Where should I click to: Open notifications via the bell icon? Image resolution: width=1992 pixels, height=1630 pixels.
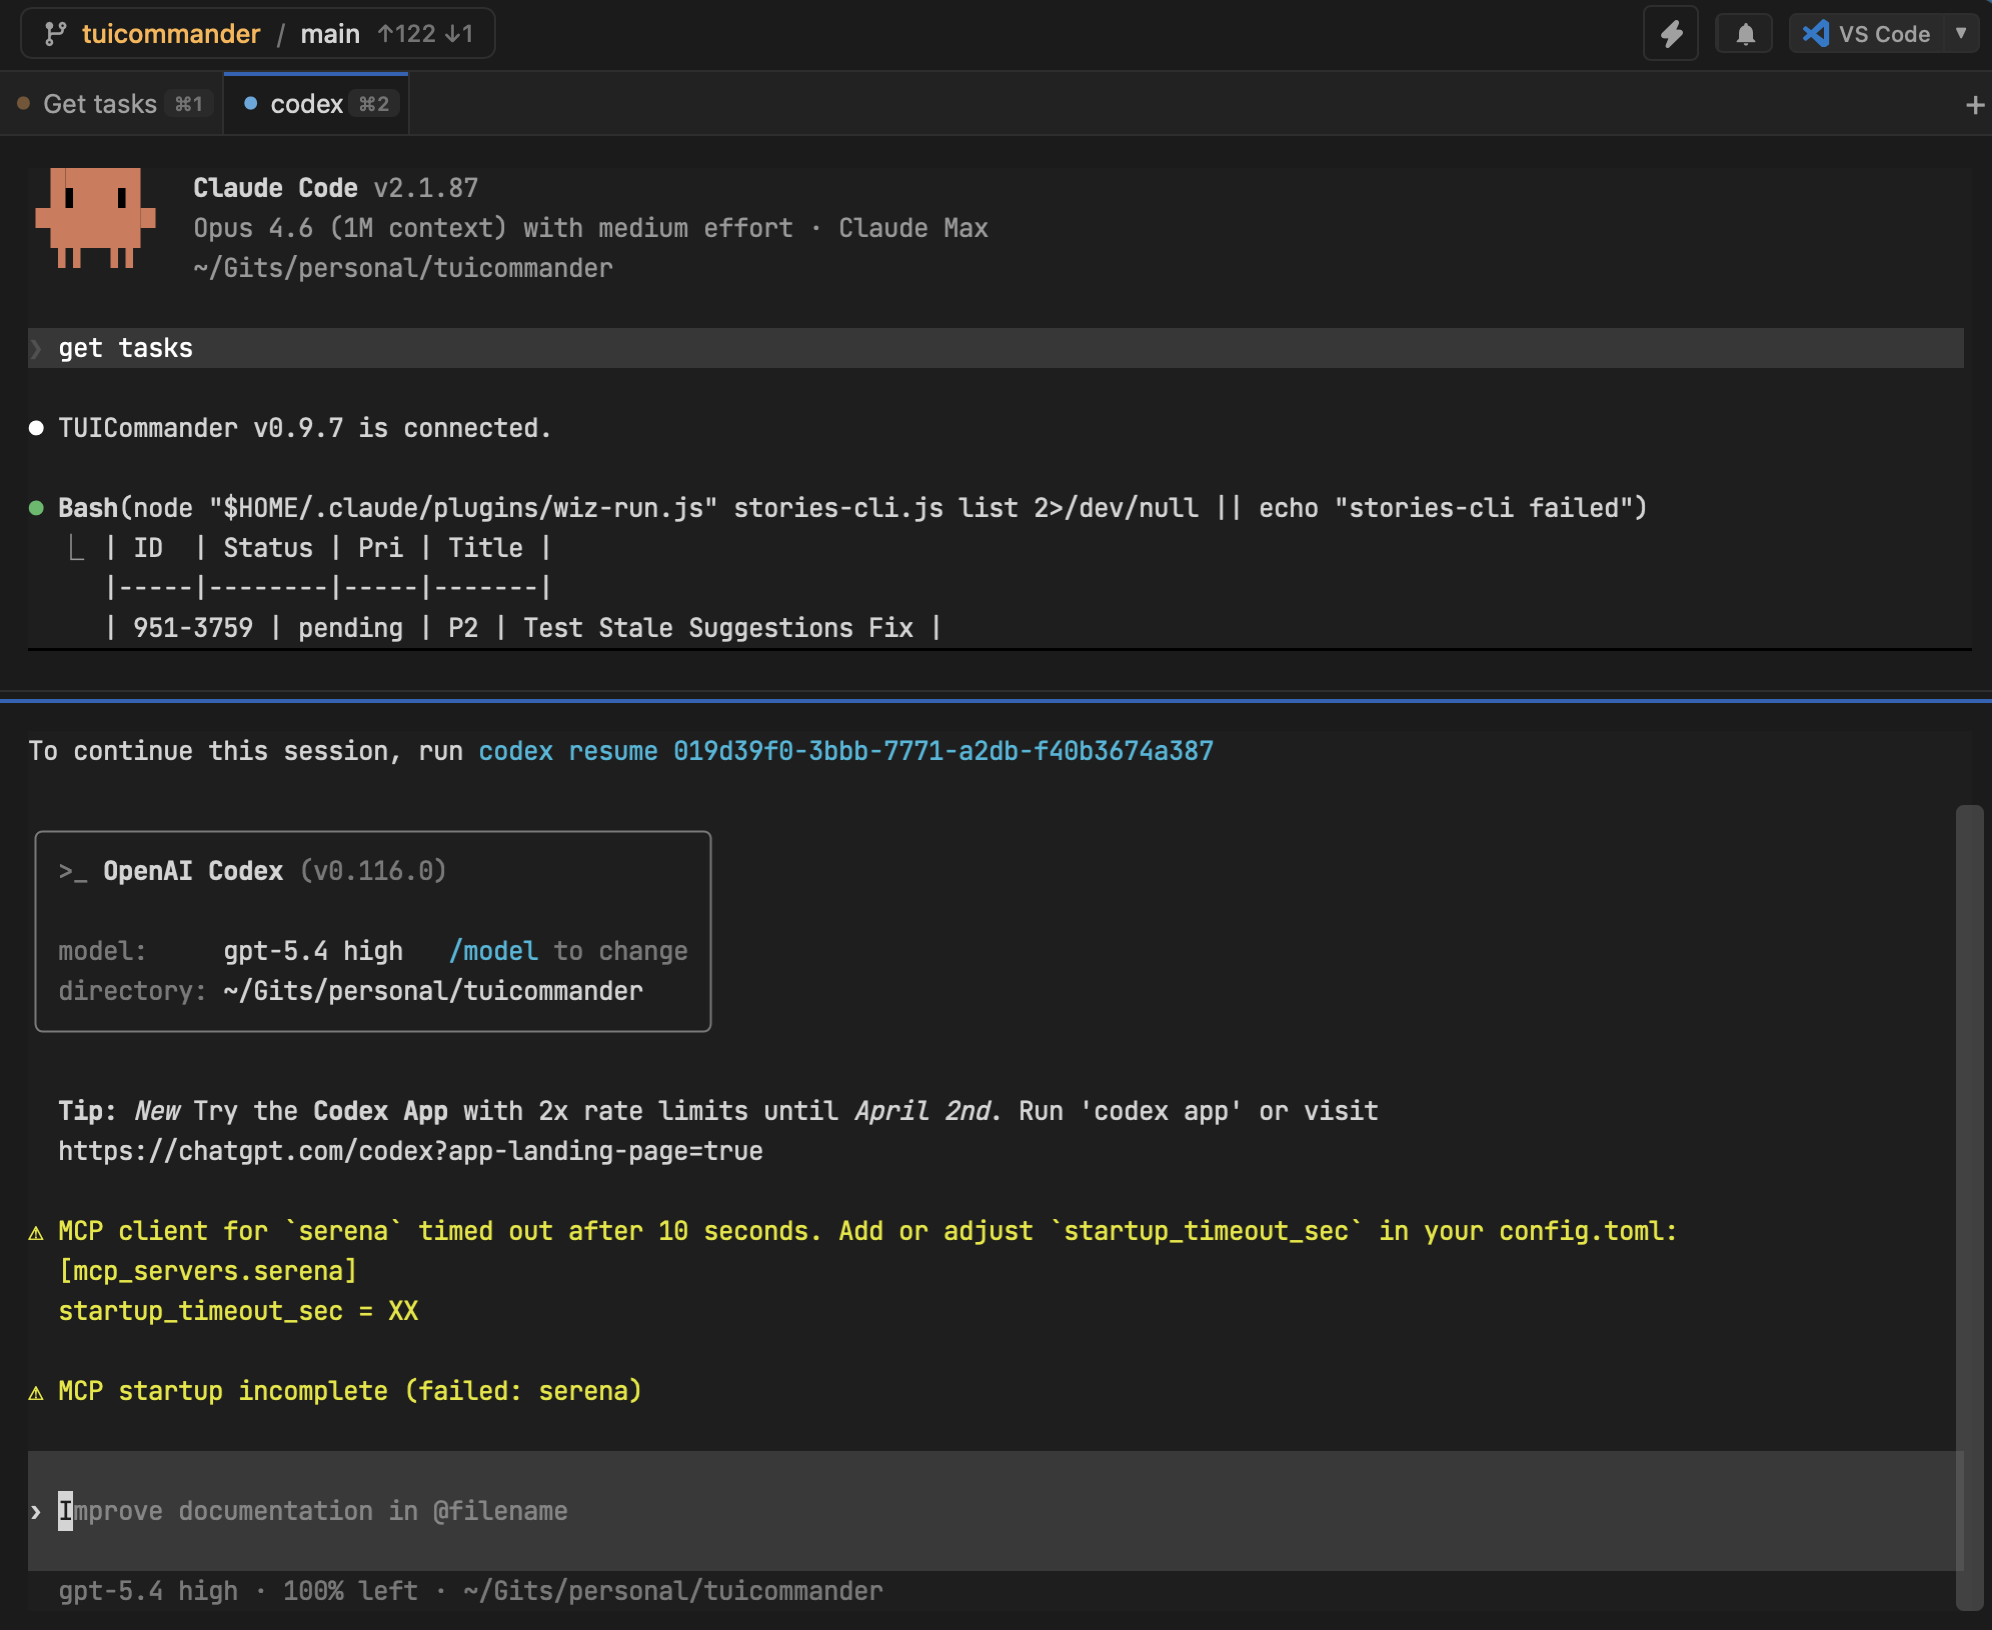(x=1744, y=33)
